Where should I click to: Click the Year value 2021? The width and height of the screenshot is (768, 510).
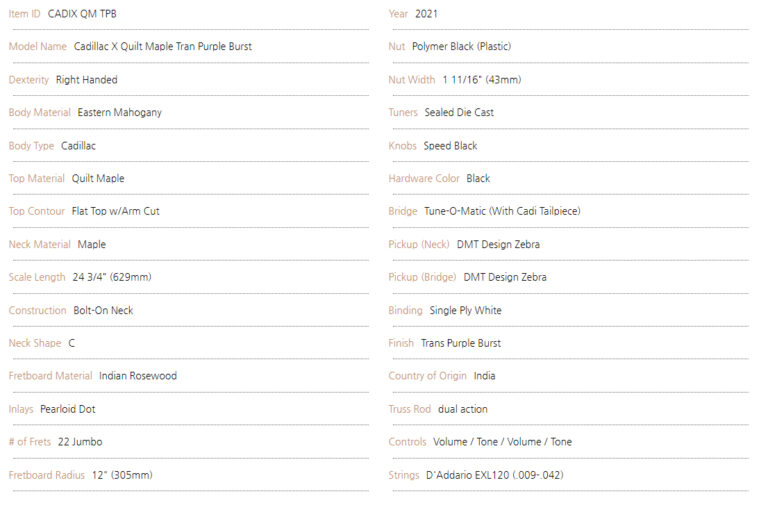[426, 14]
